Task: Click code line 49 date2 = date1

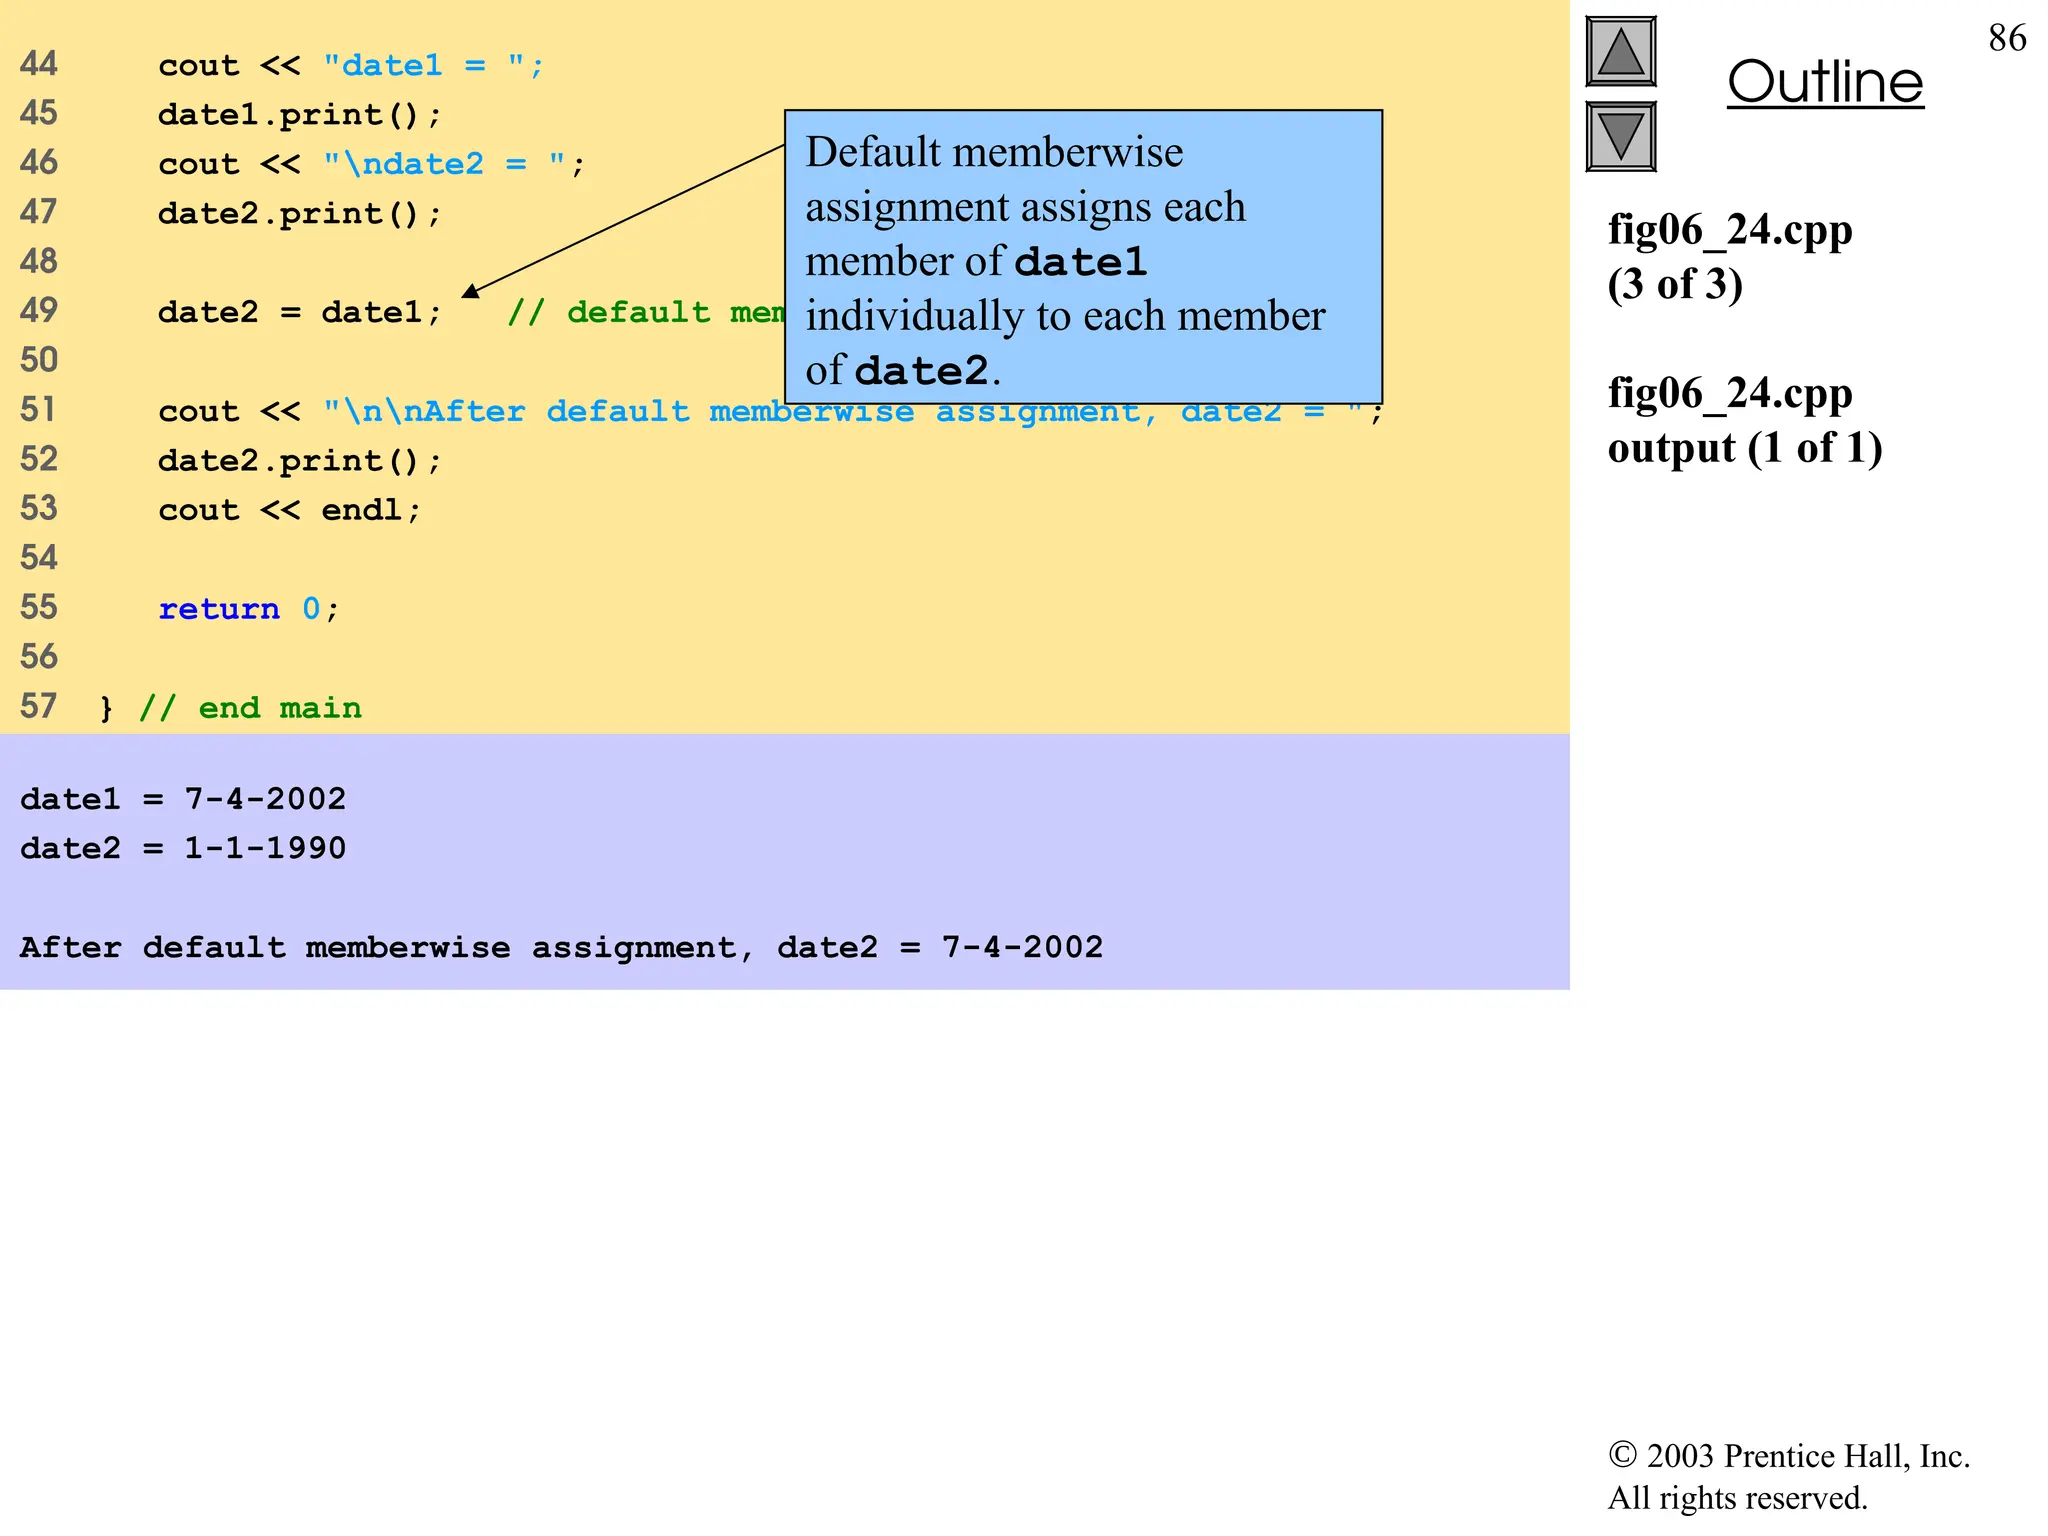Action: point(299,312)
